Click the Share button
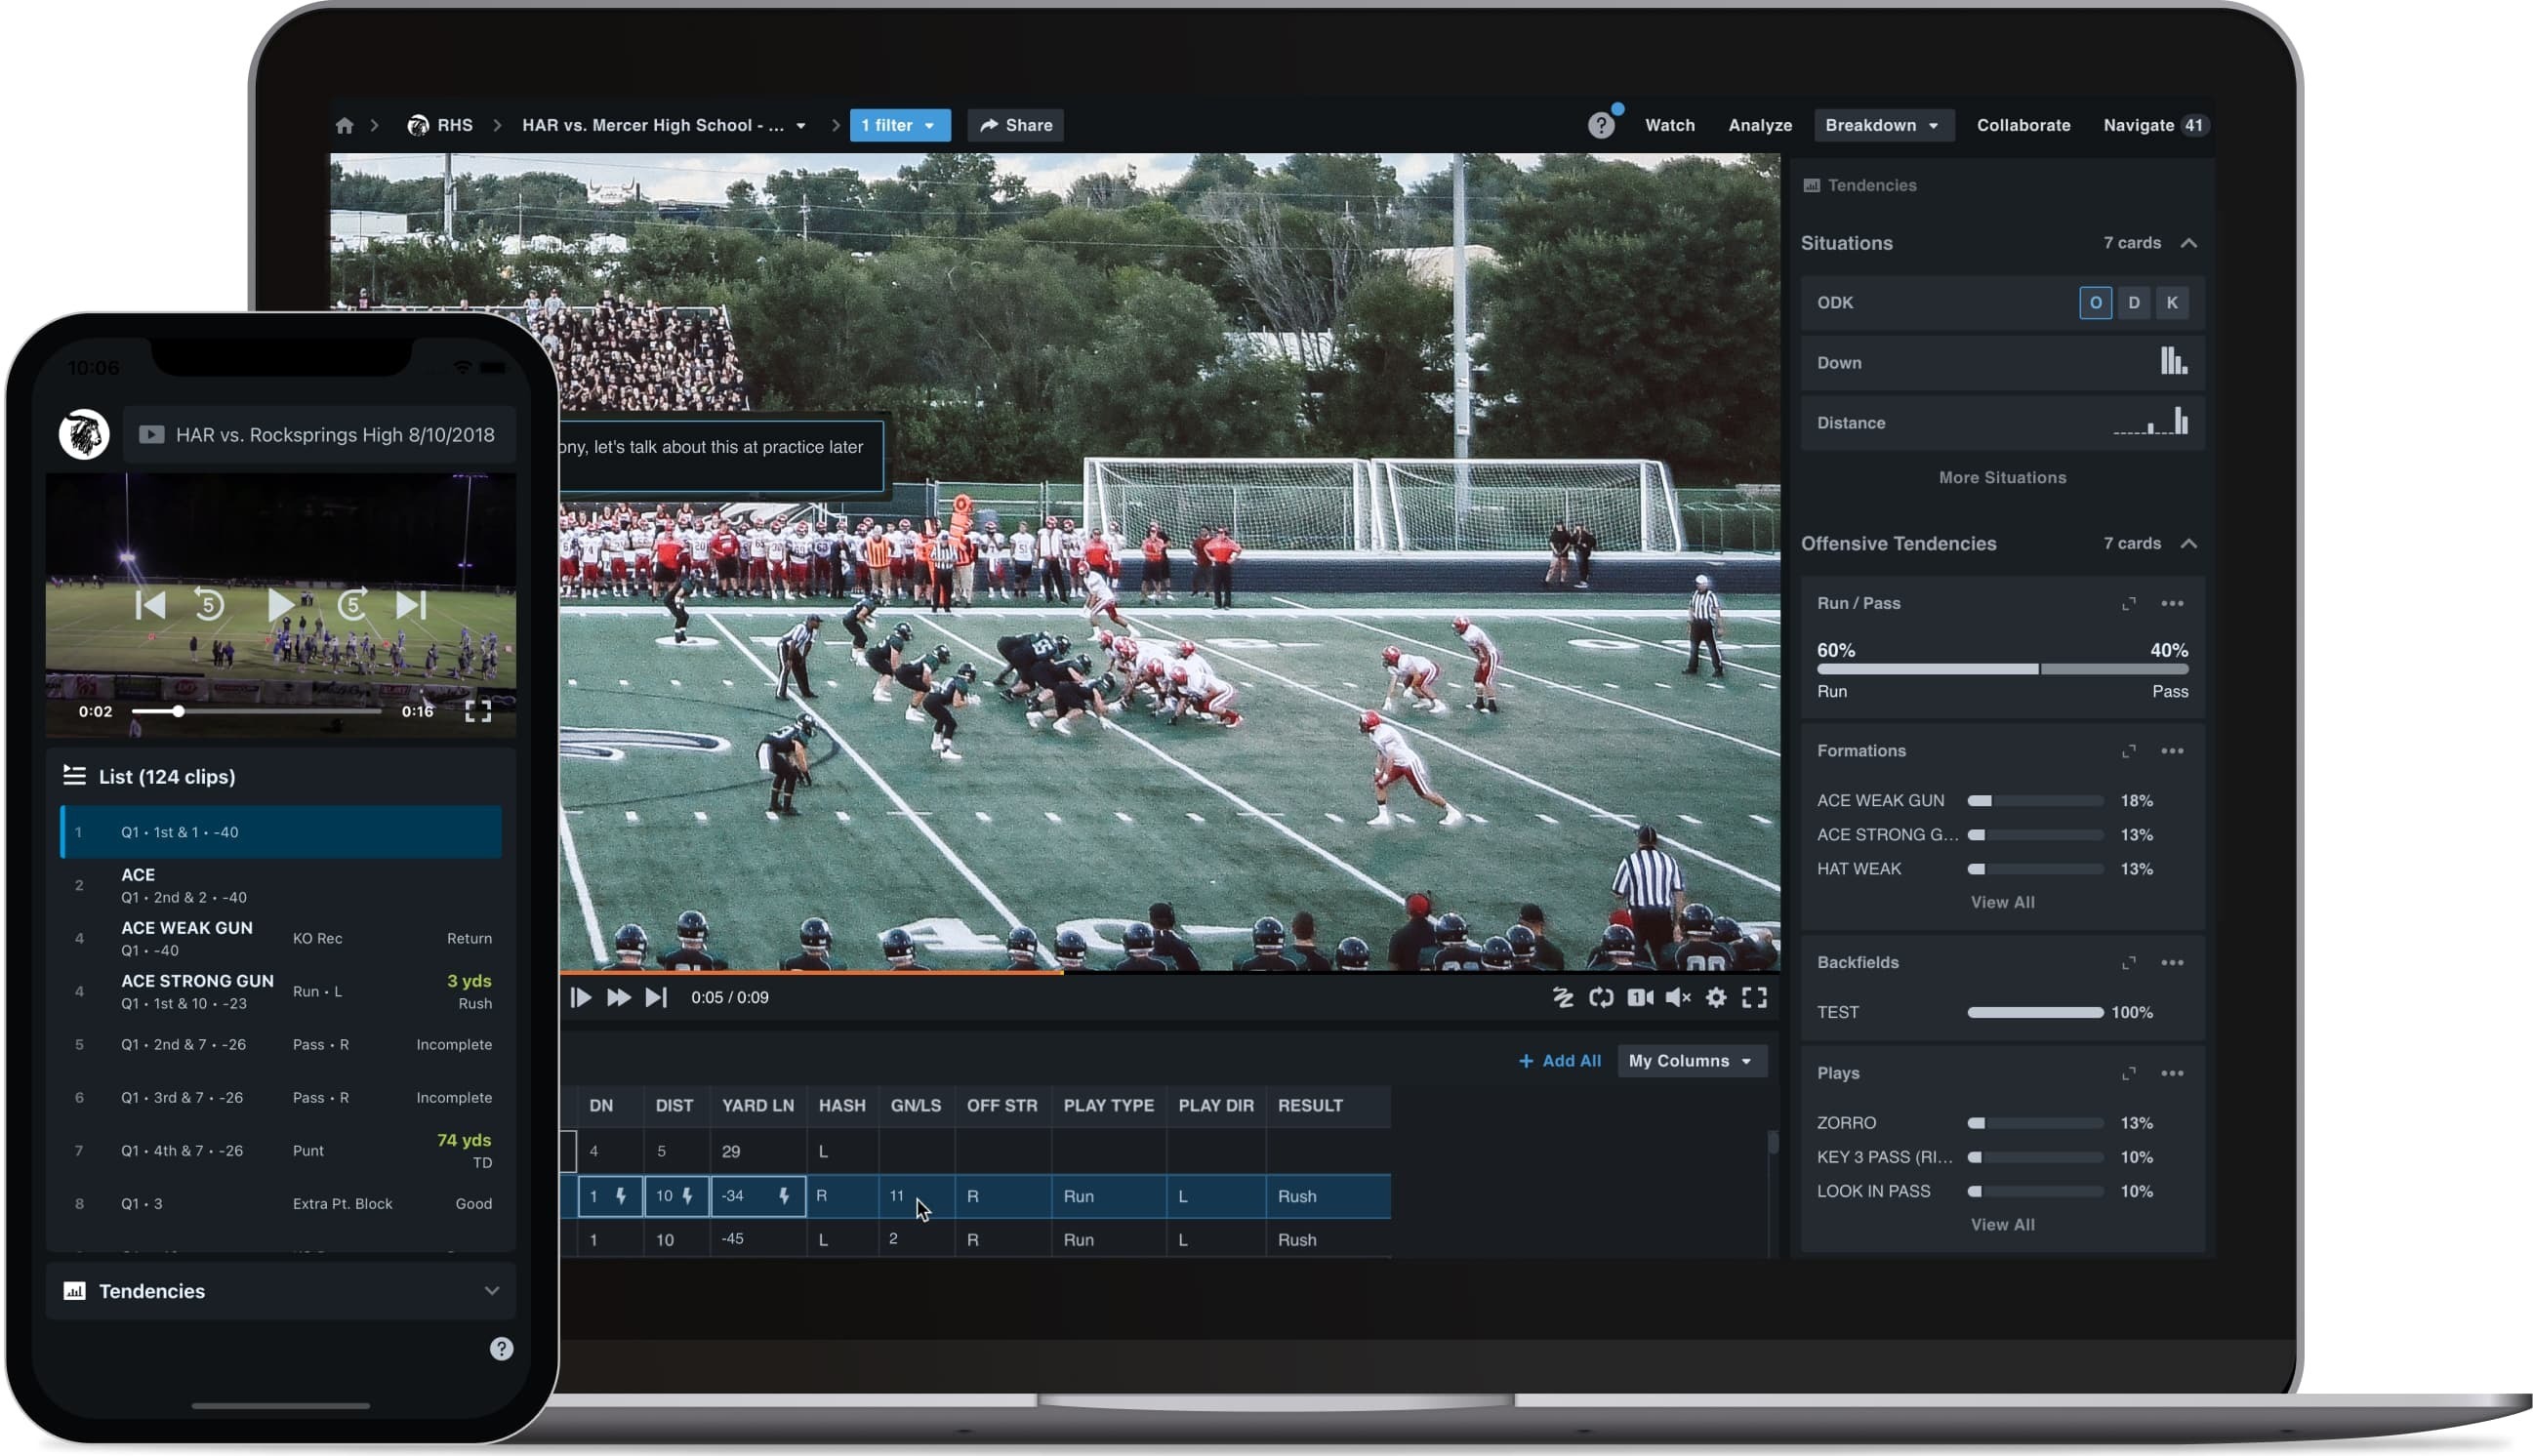Viewport: 2533px width, 1456px height. tap(1015, 125)
